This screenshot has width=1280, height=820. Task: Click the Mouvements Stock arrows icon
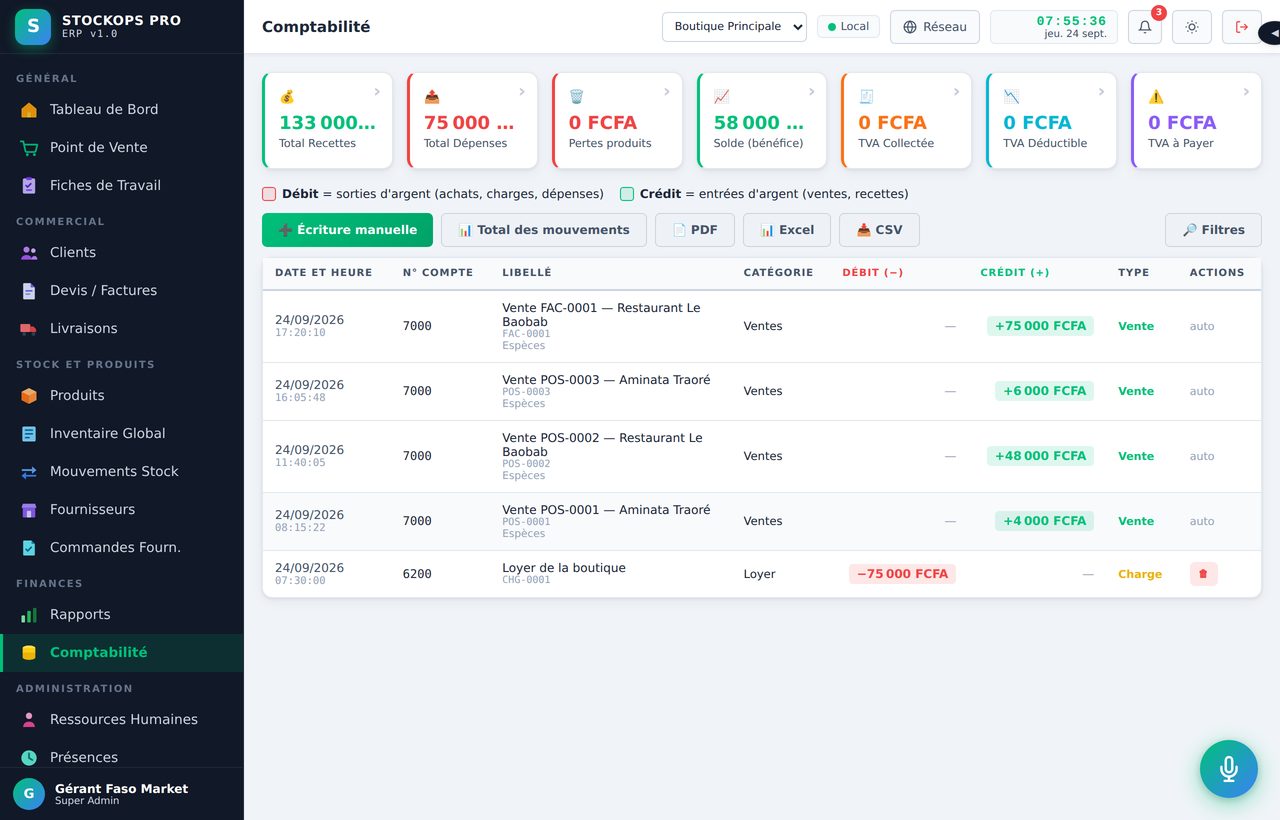[29, 472]
